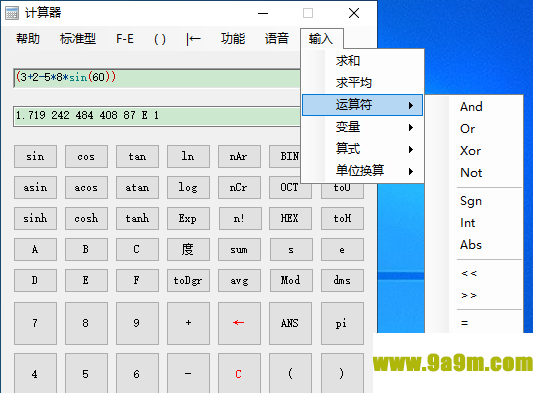Click the number 7 button
Image resolution: width=533 pixels, height=393 pixels.
(35, 323)
